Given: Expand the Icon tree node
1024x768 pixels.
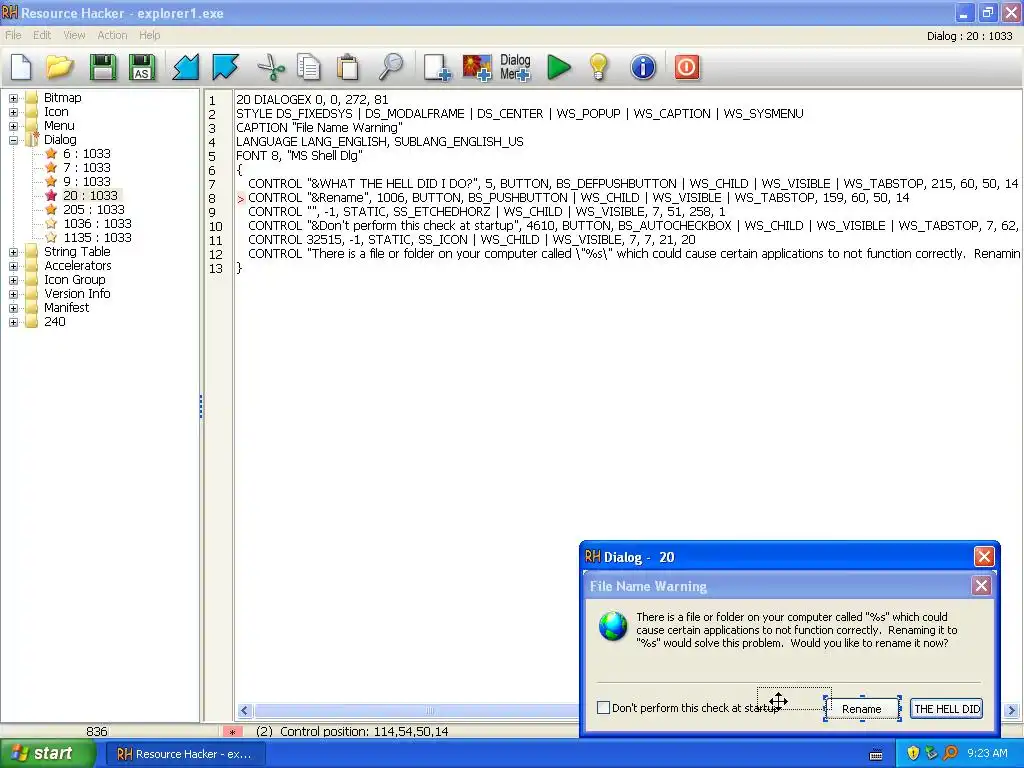Looking at the screenshot, I should point(13,112).
